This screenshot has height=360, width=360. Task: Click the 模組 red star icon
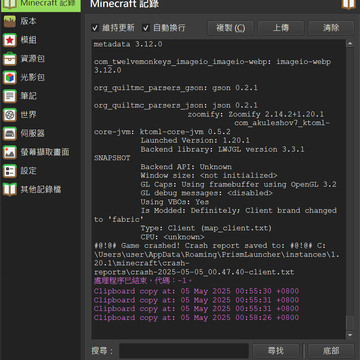coord(10,40)
